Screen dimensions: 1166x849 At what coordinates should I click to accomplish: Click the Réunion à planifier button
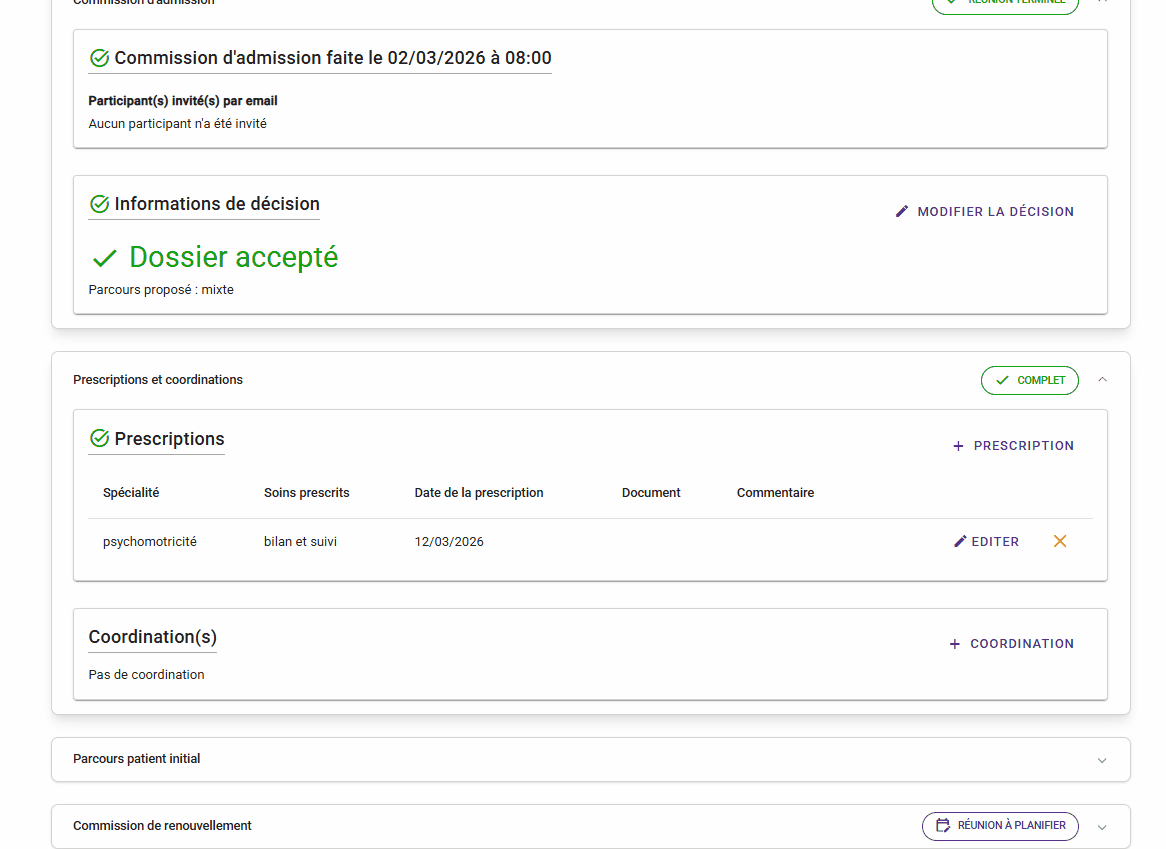1000,826
